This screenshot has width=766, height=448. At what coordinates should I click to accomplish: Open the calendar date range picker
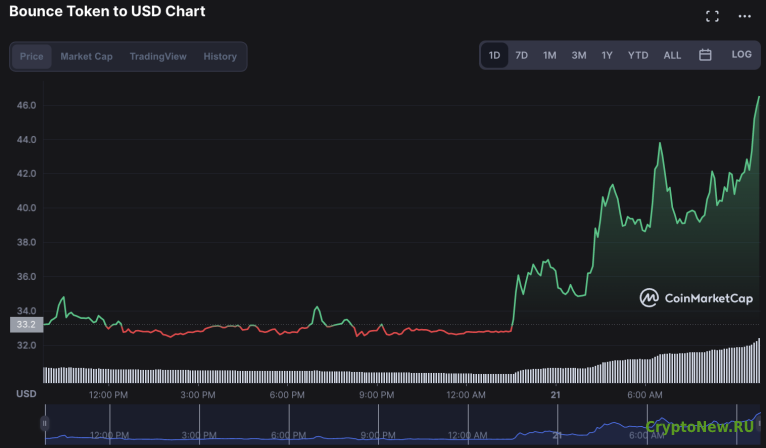(705, 55)
